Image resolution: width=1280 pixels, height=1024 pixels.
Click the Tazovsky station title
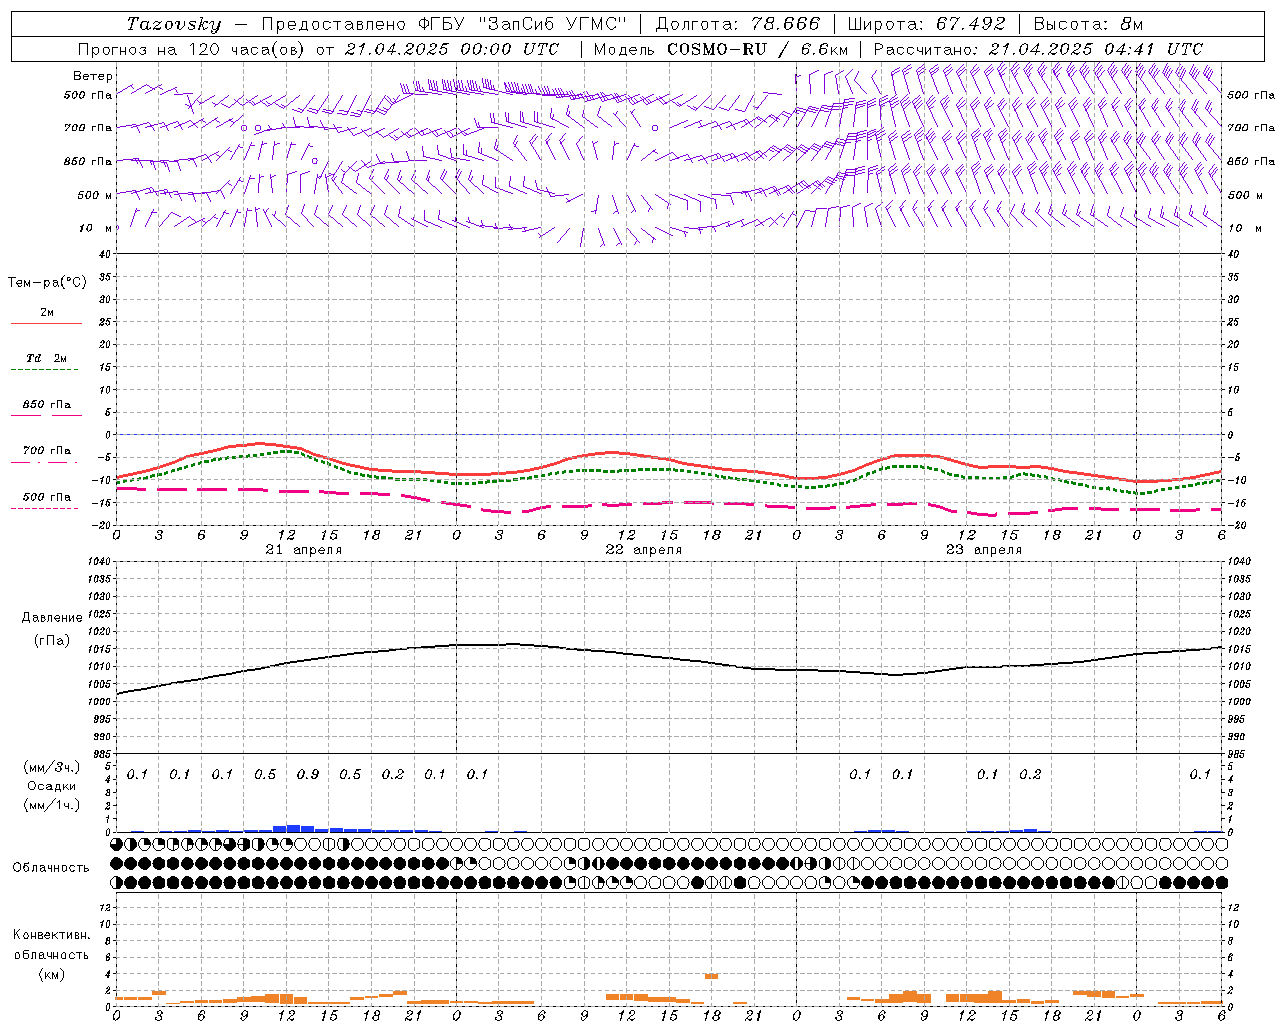(x=173, y=24)
